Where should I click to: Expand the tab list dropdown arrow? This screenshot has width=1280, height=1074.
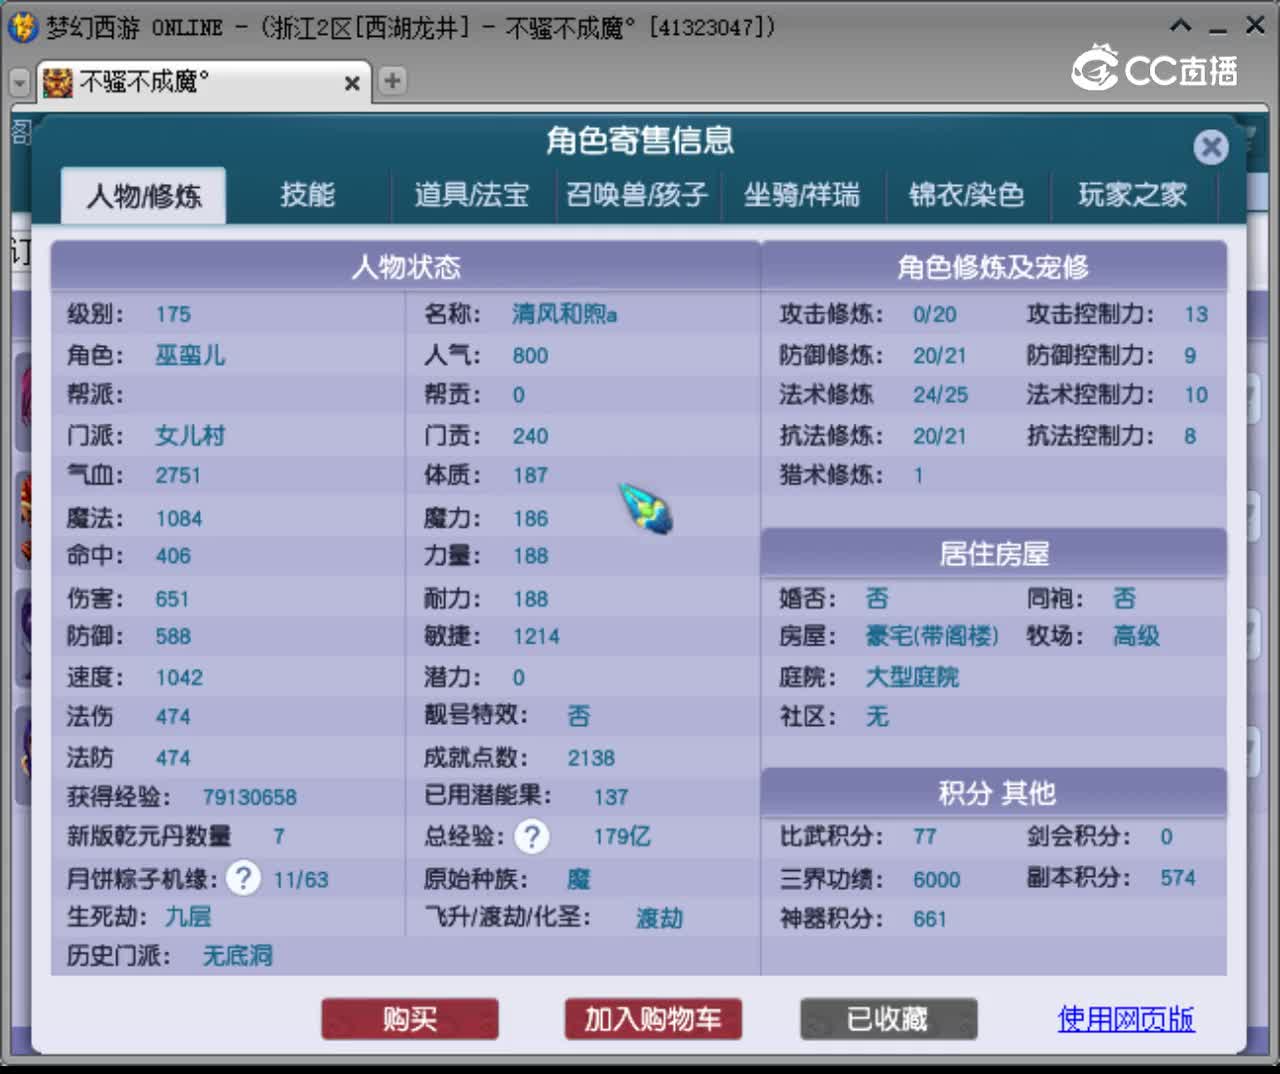(x=19, y=82)
